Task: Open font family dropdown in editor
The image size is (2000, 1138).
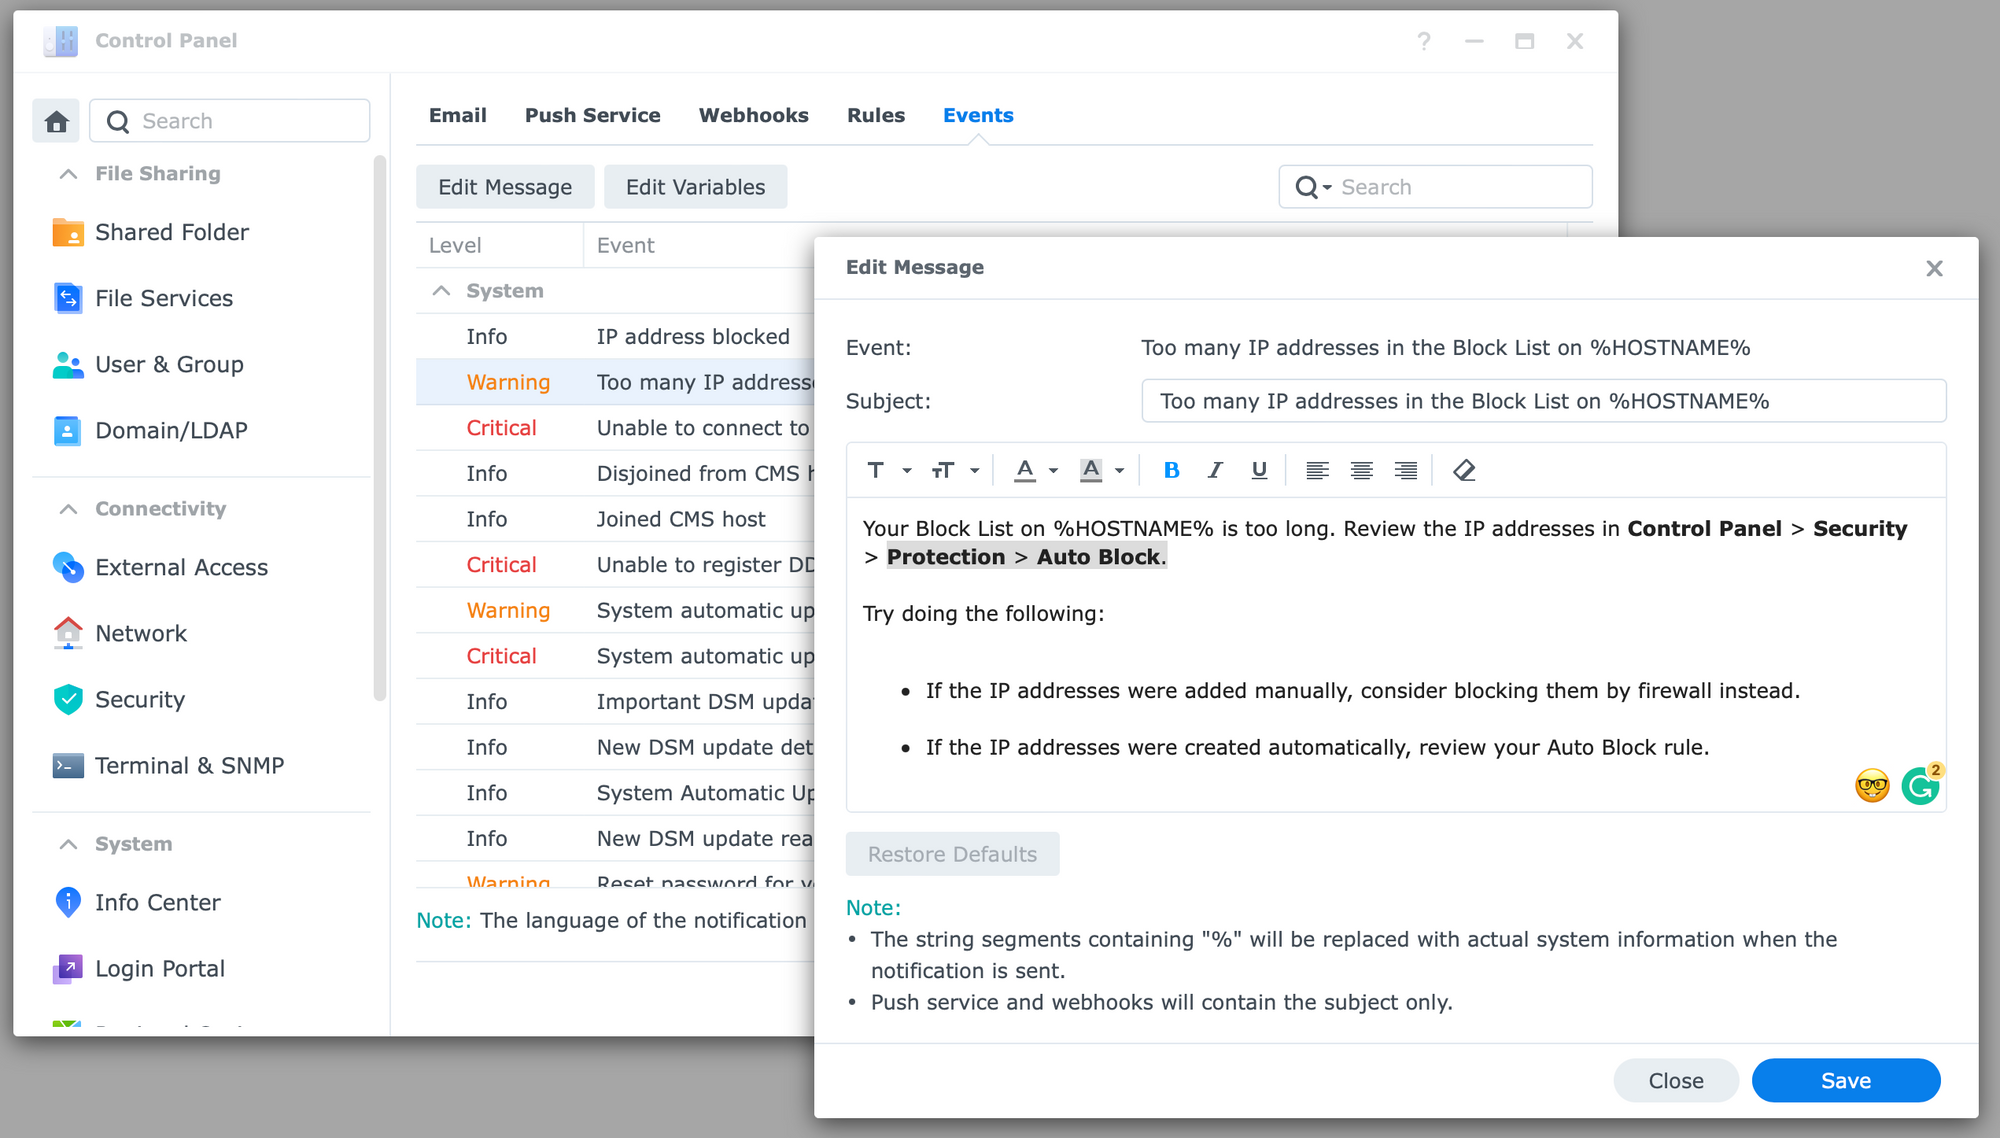Action: pos(888,470)
